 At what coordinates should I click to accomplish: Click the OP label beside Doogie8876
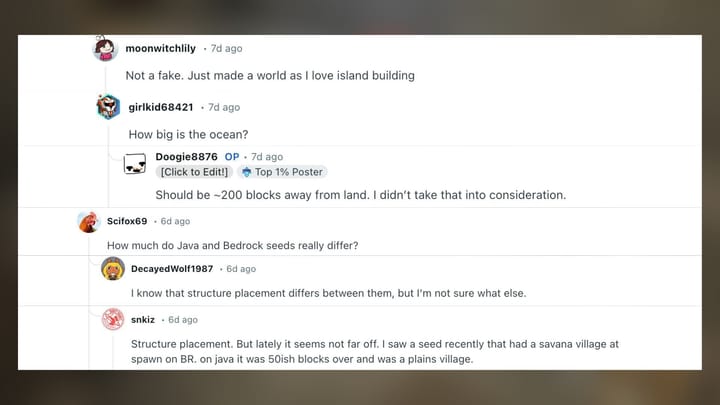click(x=232, y=157)
